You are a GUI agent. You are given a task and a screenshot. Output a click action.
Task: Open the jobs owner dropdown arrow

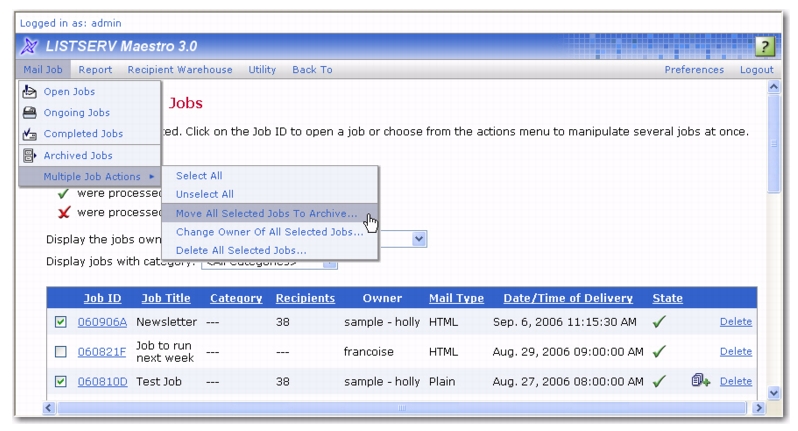419,239
